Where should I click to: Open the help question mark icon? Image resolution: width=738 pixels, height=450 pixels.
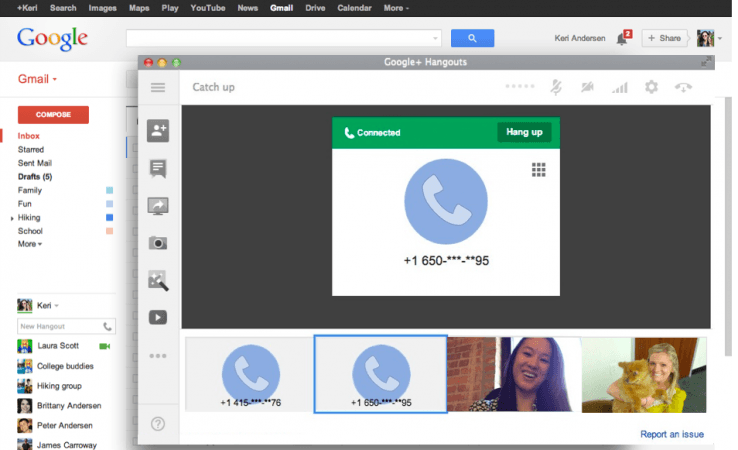158,424
